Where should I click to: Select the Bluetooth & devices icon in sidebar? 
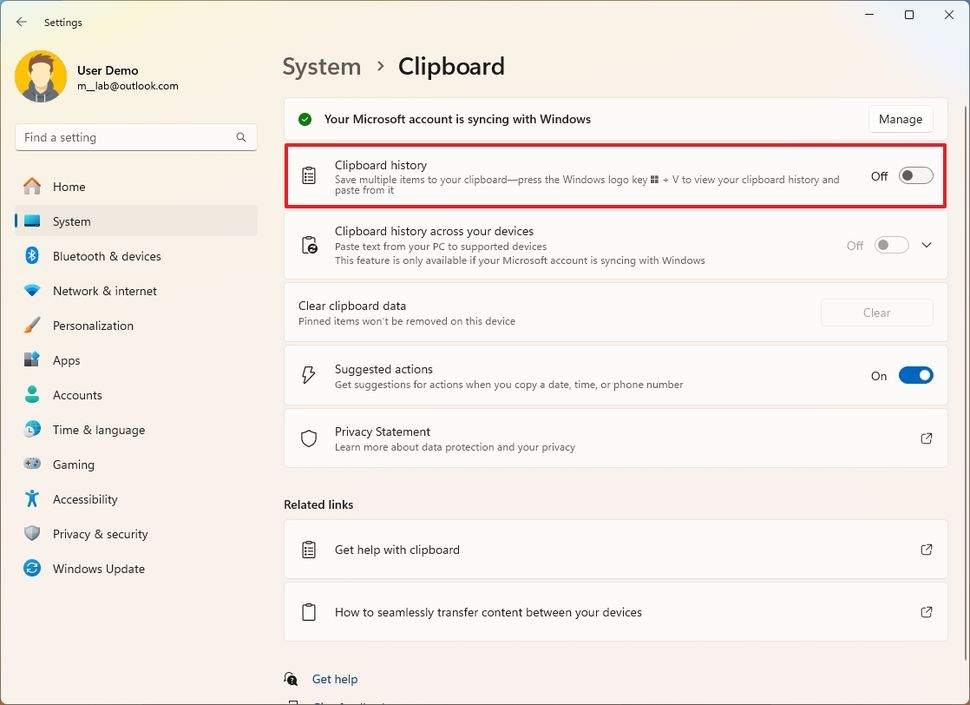coord(32,256)
